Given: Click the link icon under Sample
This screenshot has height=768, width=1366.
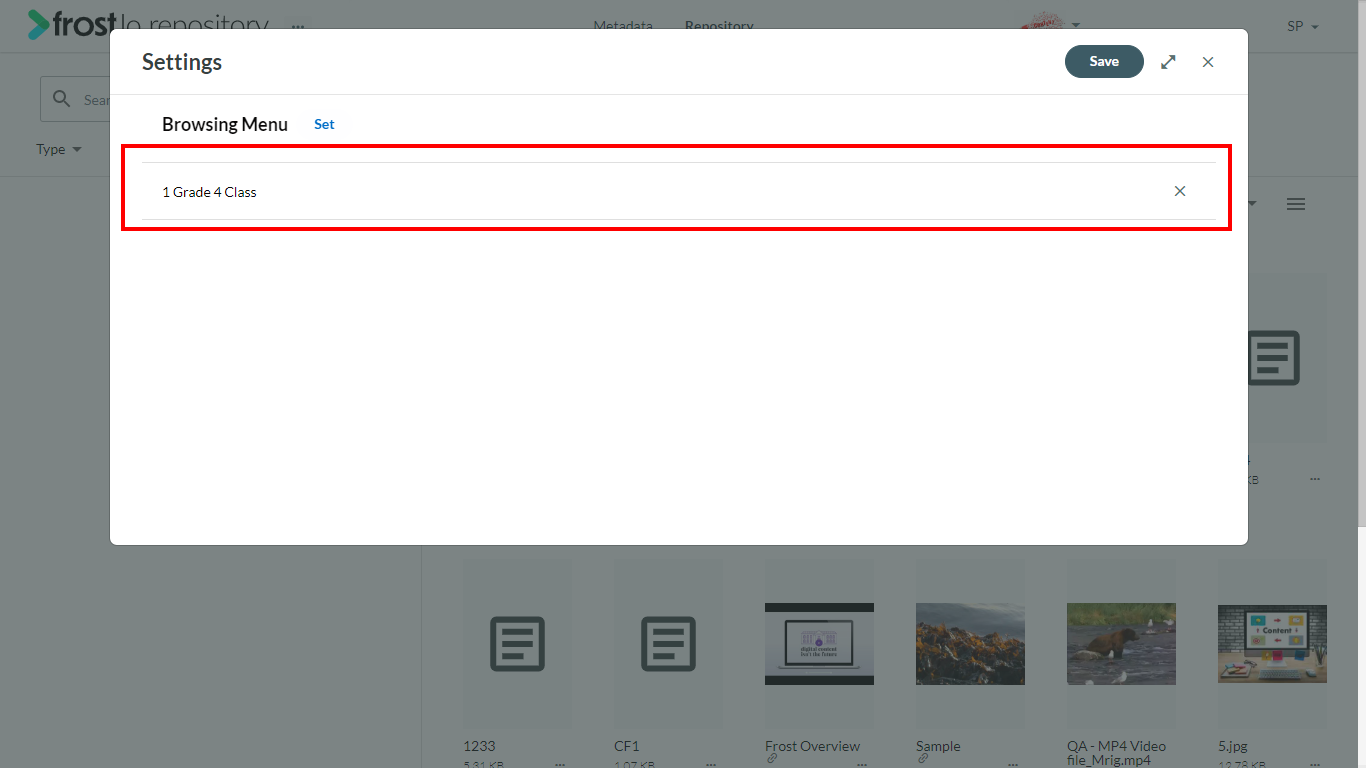Looking at the screenshot, I should 922,759.
